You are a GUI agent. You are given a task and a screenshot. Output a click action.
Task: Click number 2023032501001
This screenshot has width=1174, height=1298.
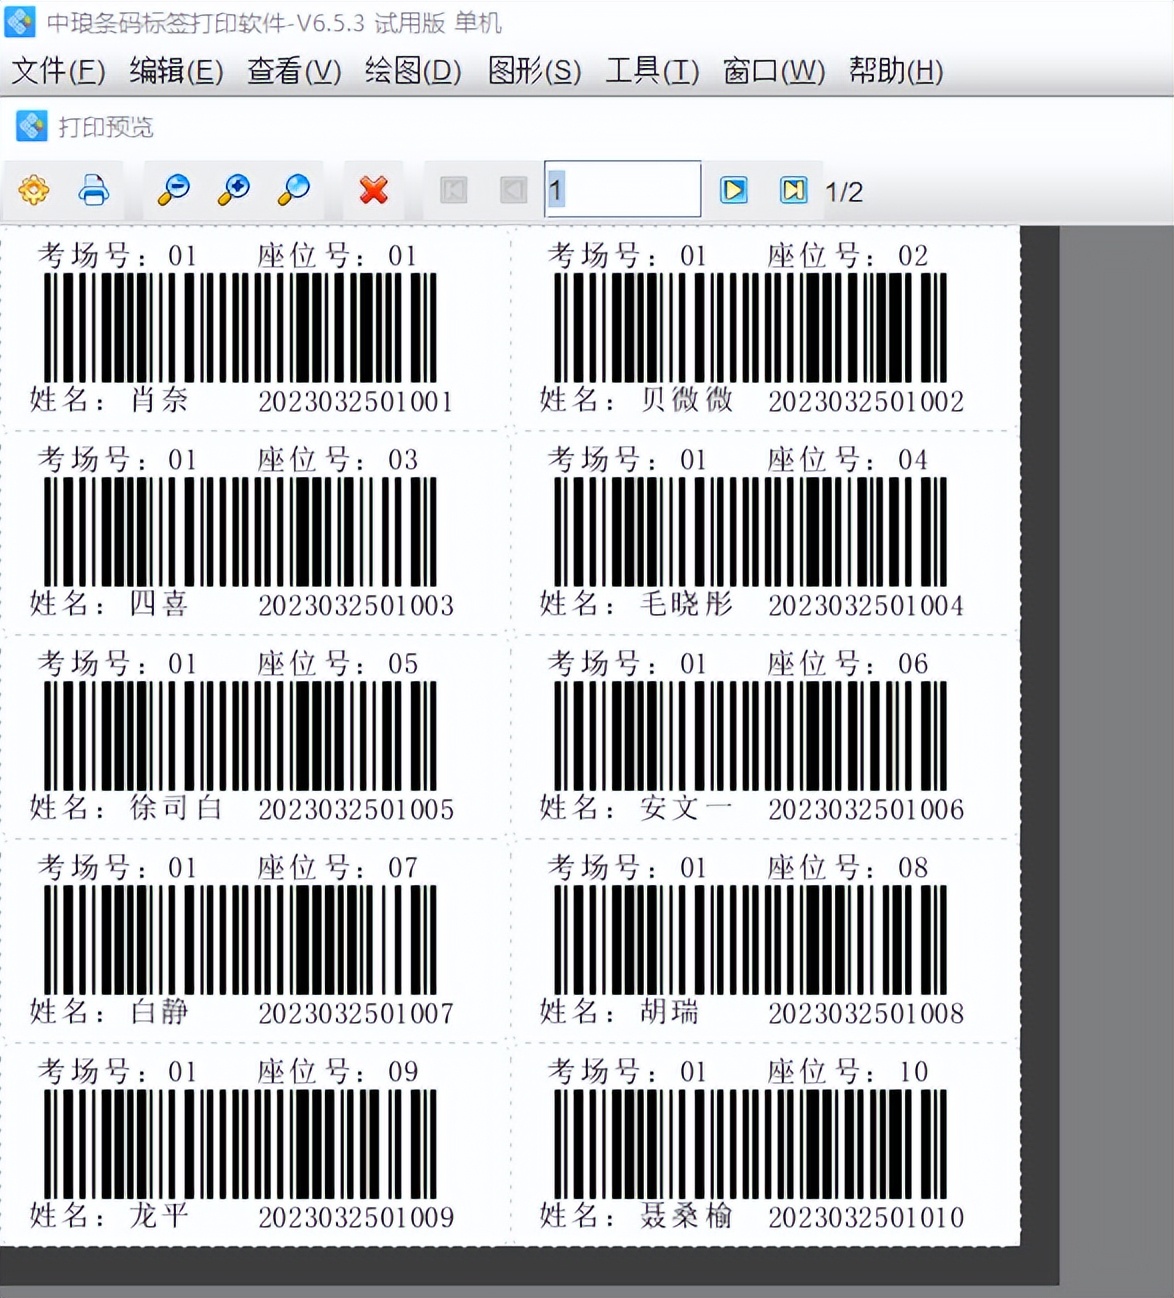point(356,402)
